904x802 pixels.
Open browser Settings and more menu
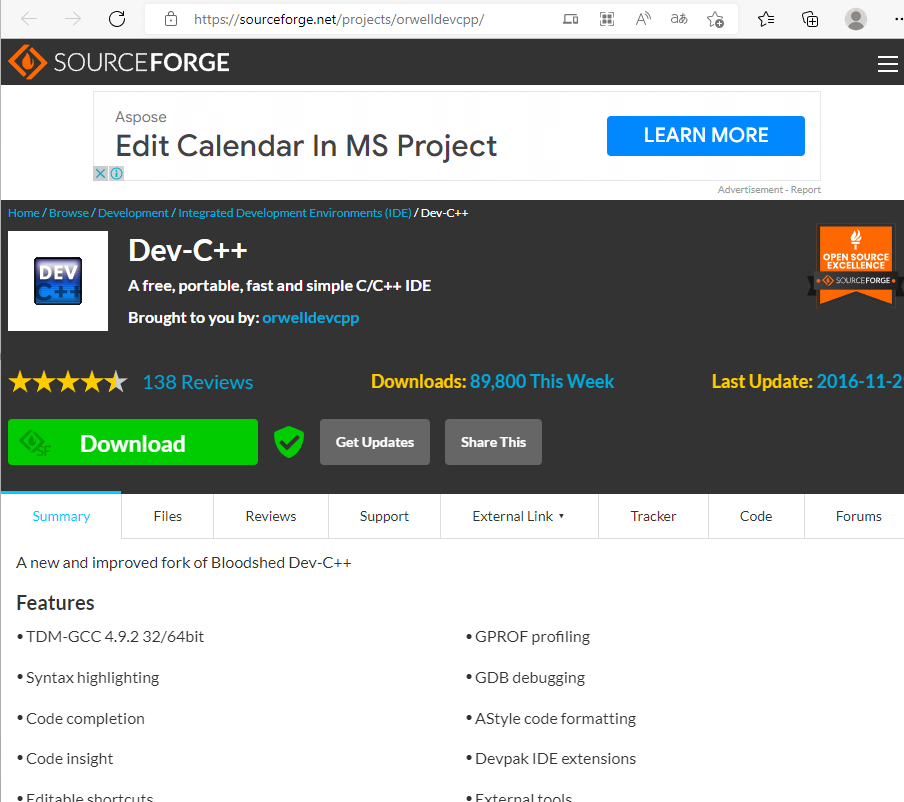[898, 19]
